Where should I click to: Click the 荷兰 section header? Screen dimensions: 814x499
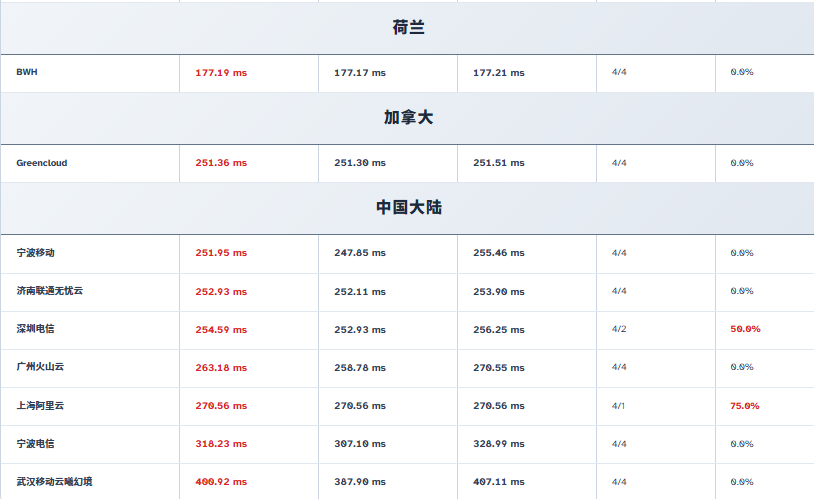(408, 28)
